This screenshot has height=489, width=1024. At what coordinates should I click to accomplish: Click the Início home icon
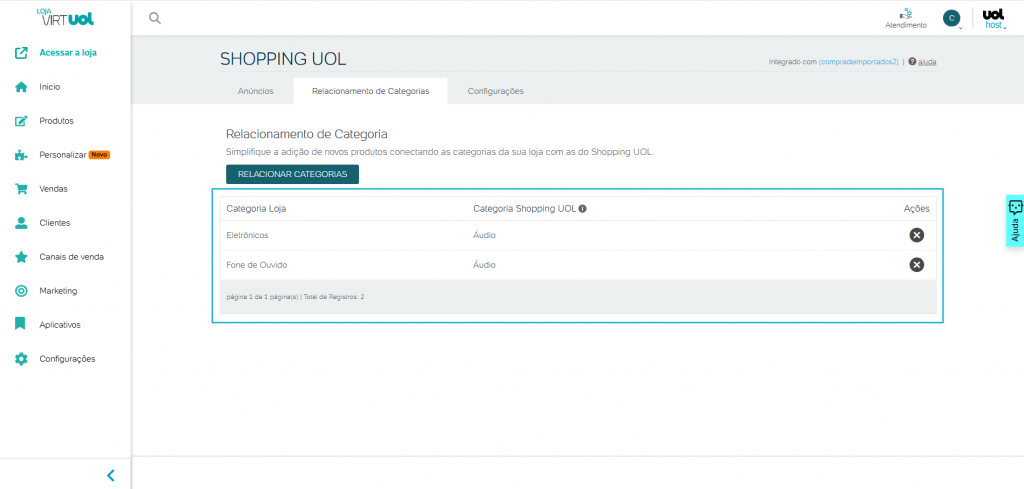[x=21, y=87]
